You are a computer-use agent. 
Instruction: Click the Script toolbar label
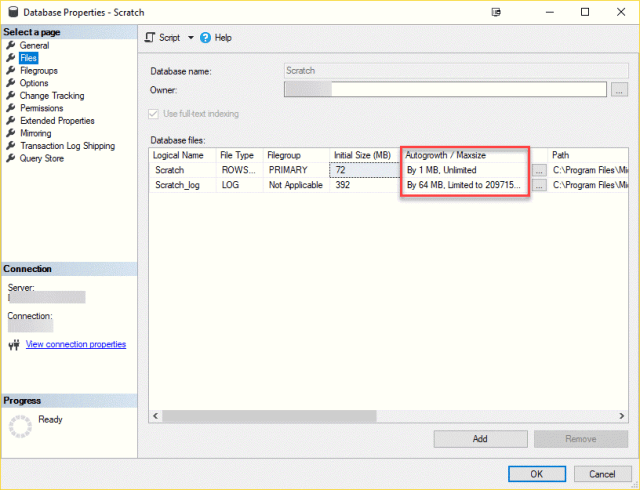[x=169, y=38]
